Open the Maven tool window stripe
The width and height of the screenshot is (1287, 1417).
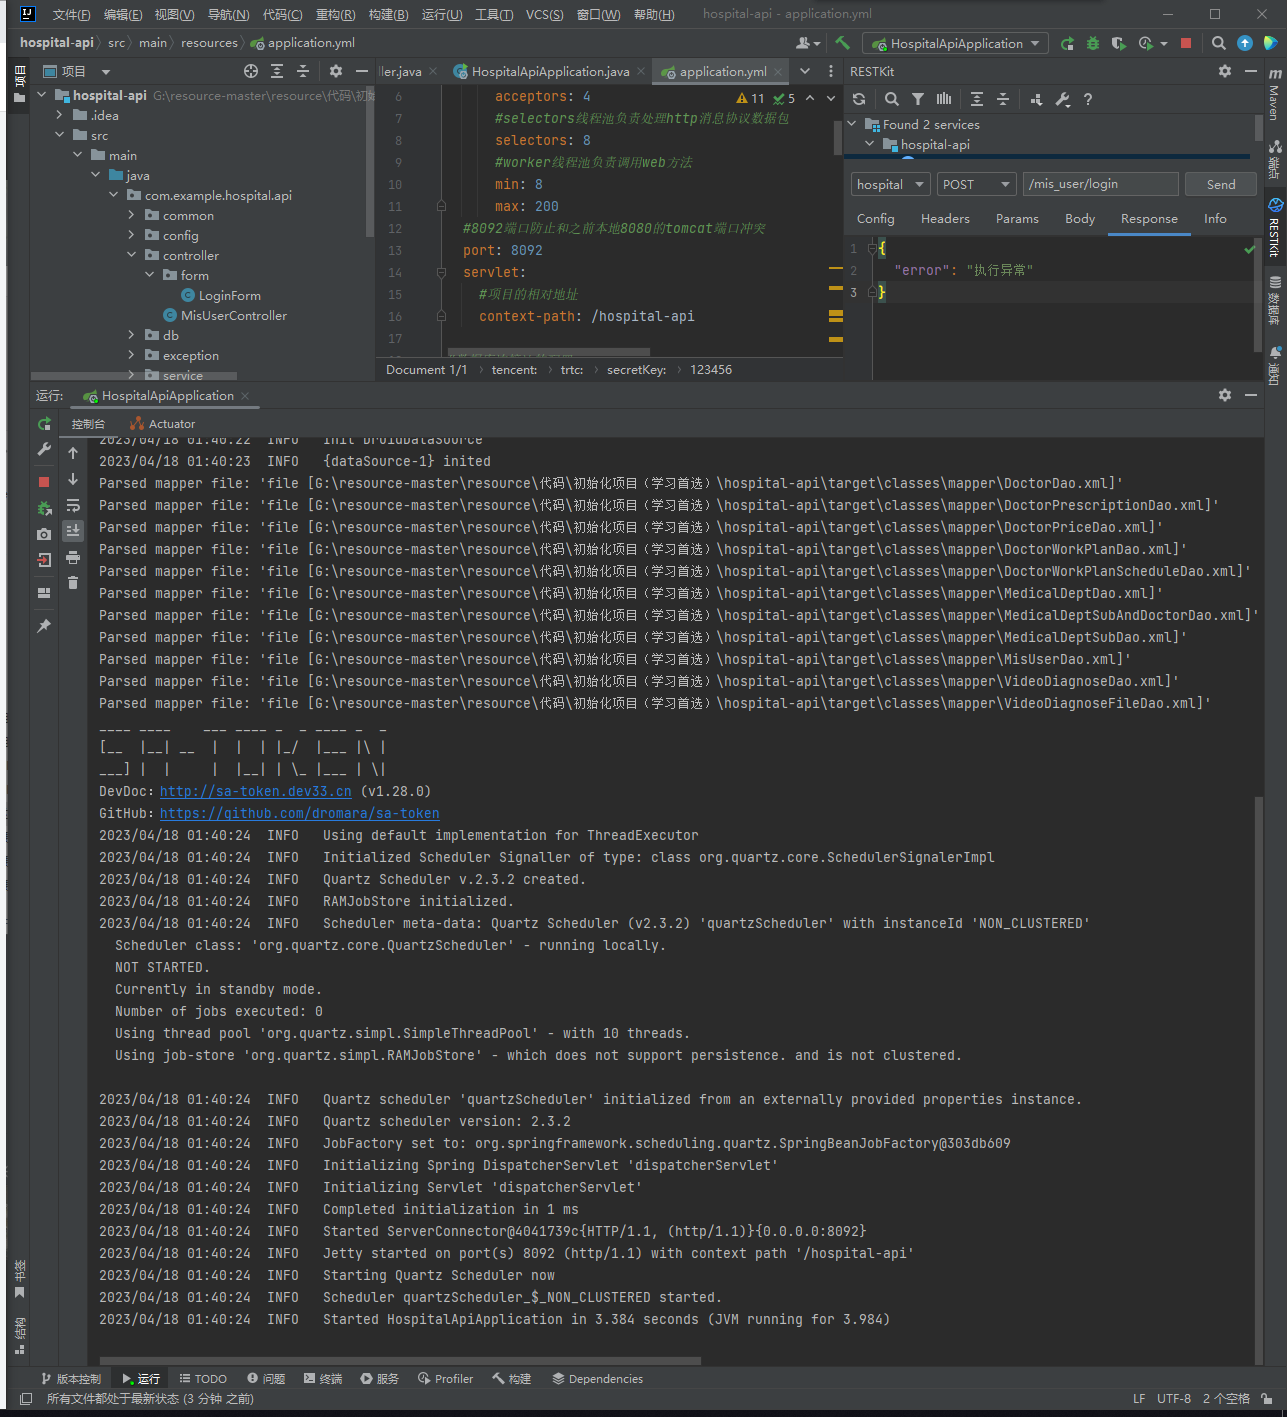(x=1275, y=94)
